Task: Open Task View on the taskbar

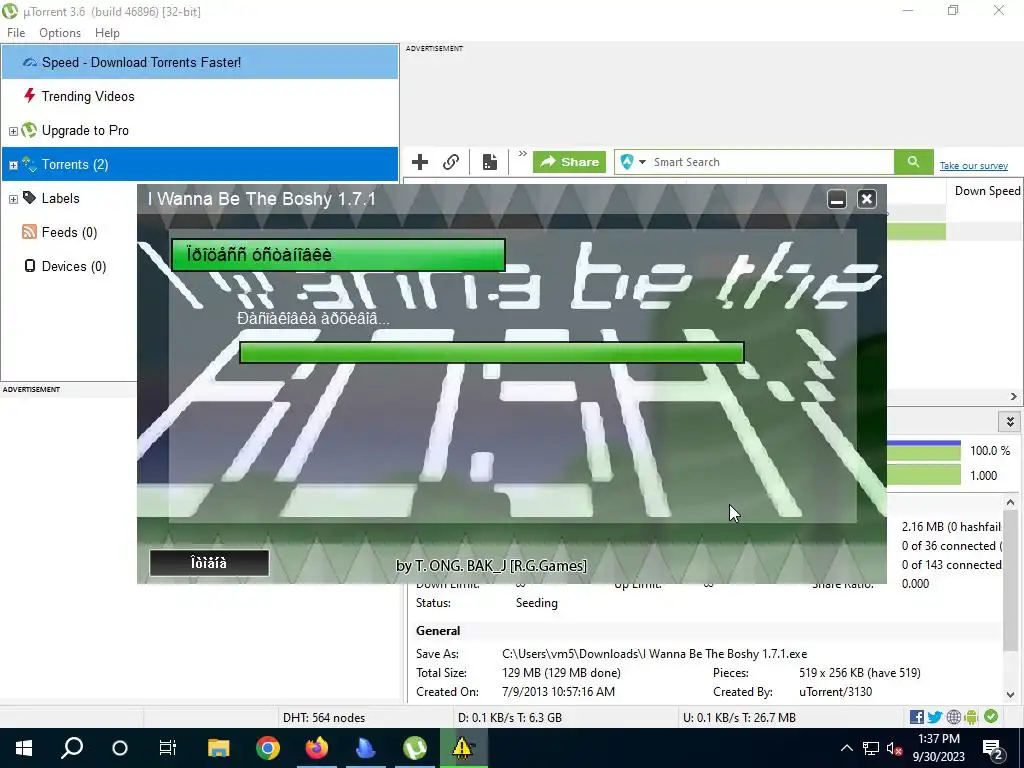Action: click(168, 748)
